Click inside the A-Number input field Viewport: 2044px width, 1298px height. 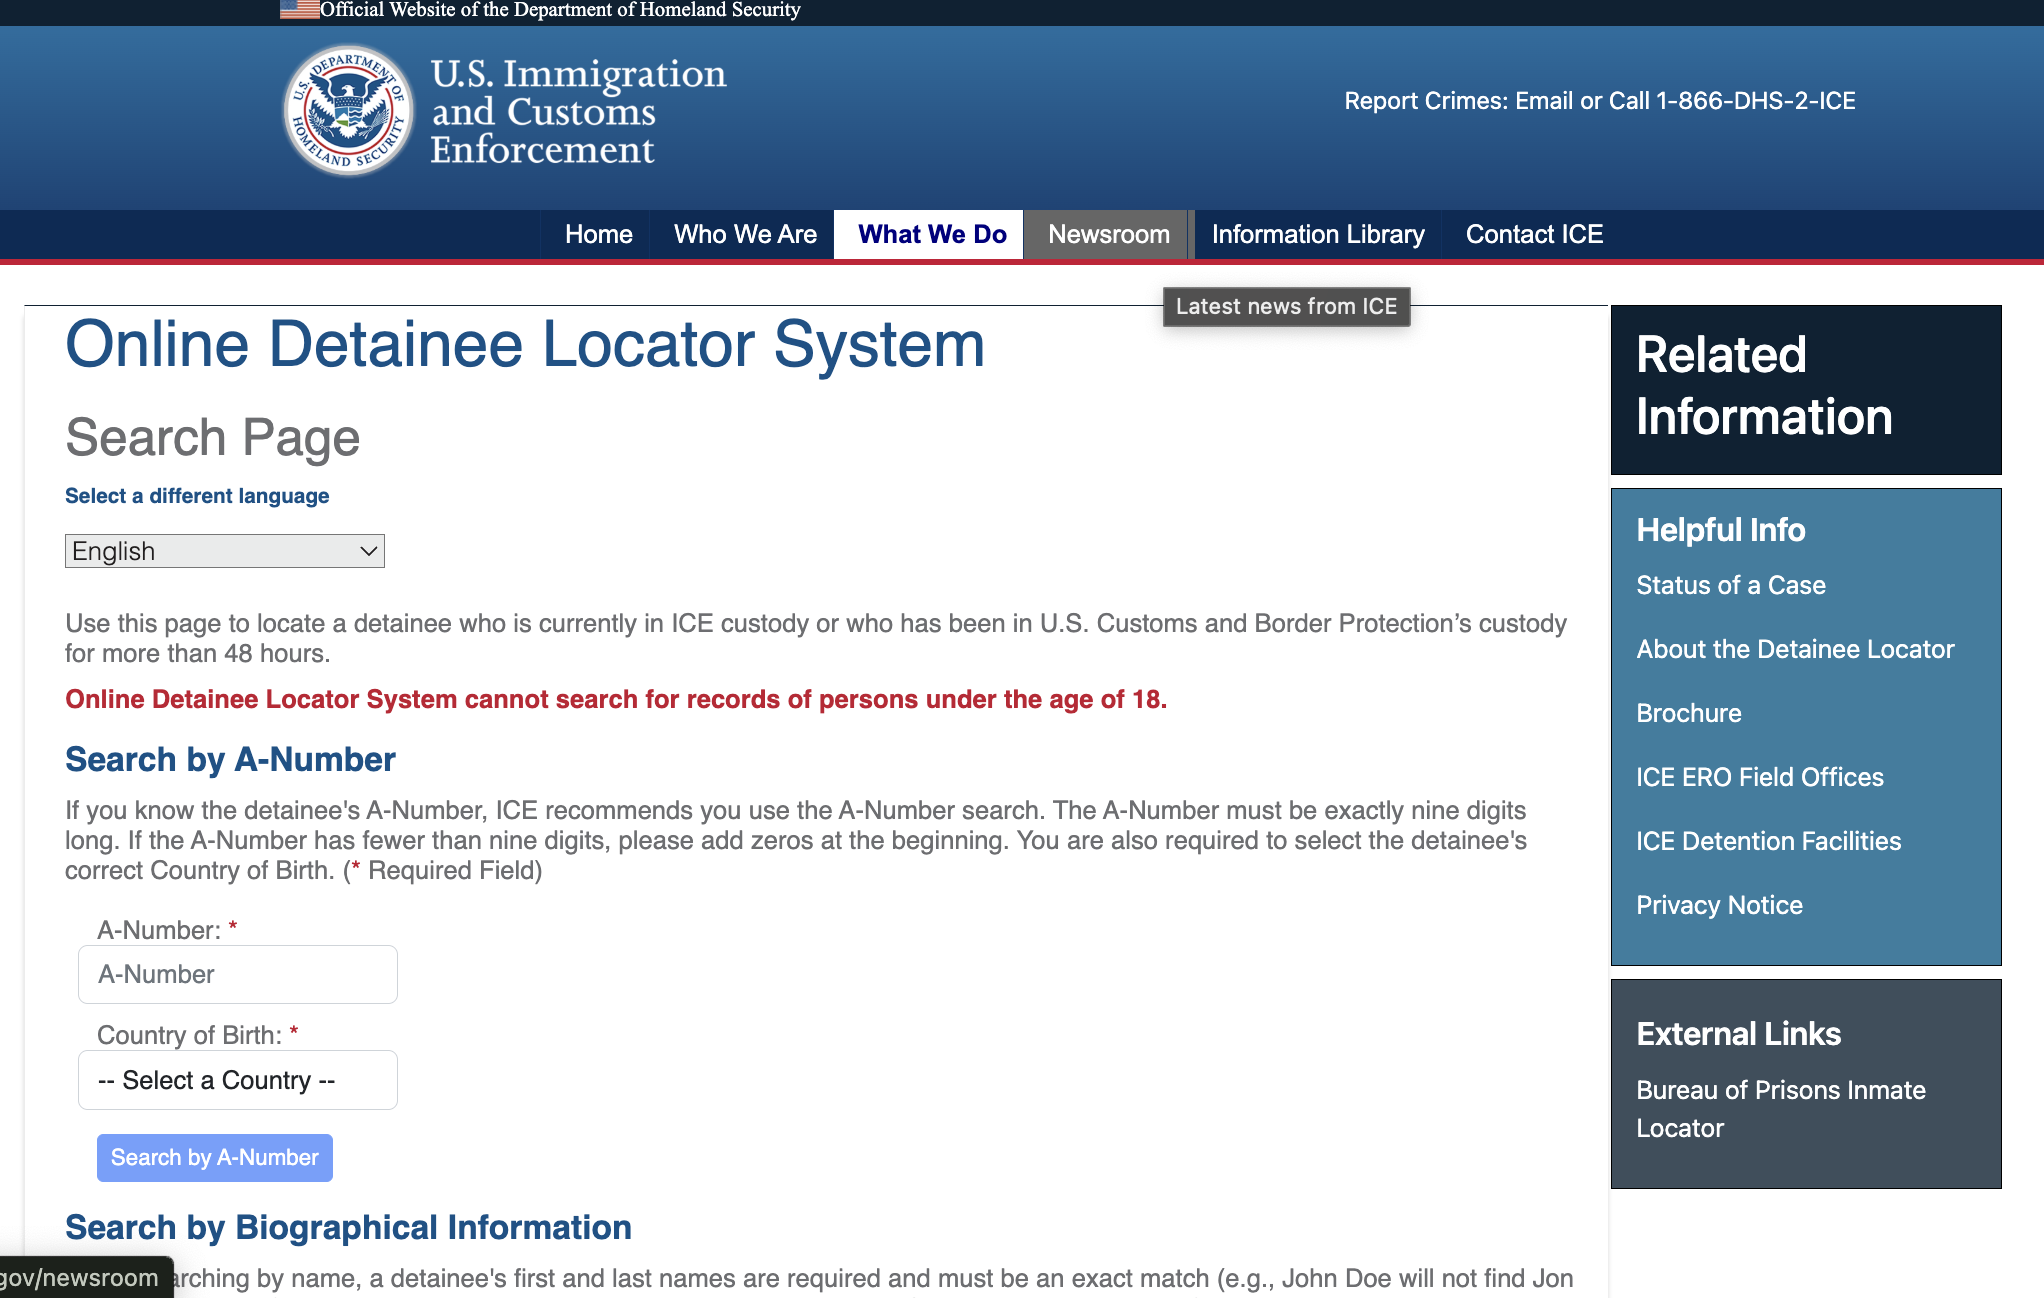click(x=237, y=974)
